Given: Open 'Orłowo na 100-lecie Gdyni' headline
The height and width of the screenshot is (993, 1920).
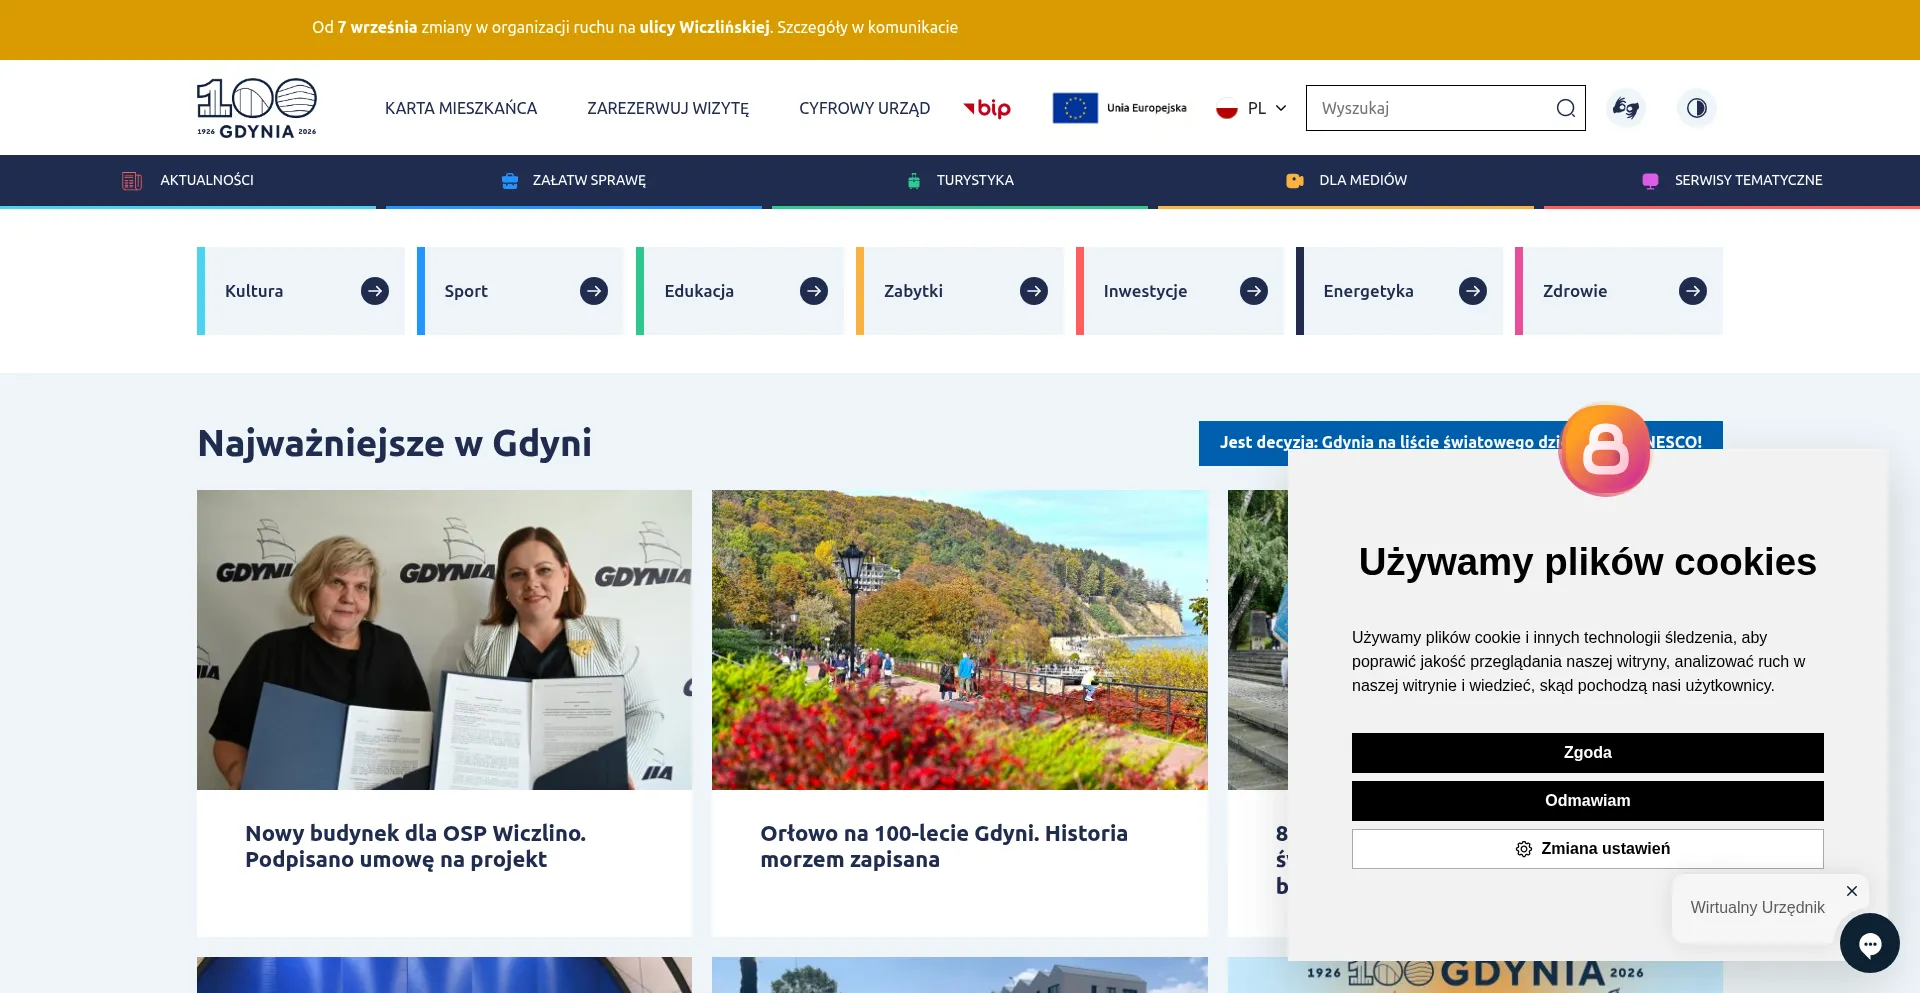Looking at the screenshot, I should 944,846.
